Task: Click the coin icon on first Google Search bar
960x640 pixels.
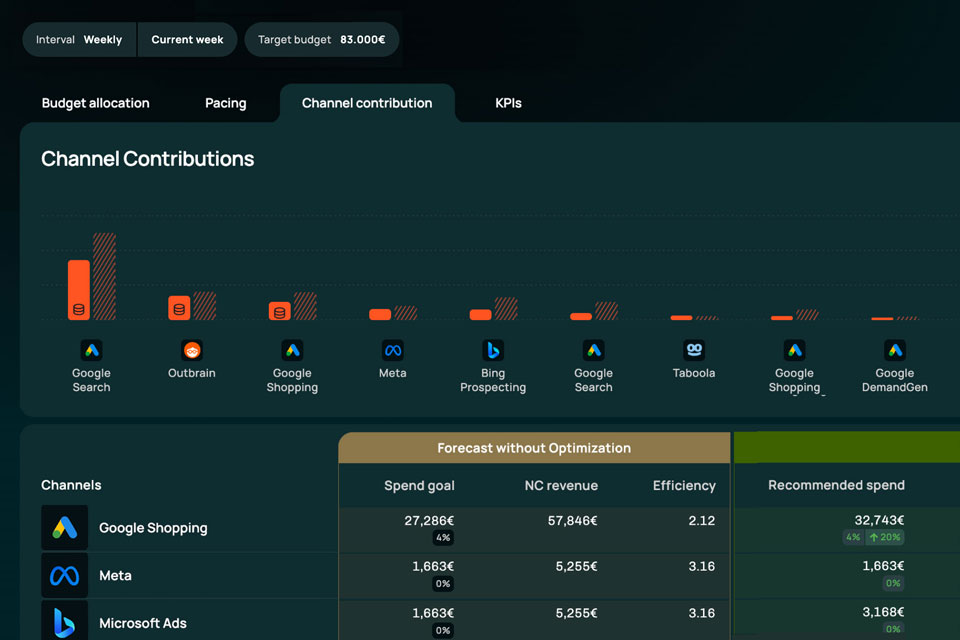Action: (78, 309)
